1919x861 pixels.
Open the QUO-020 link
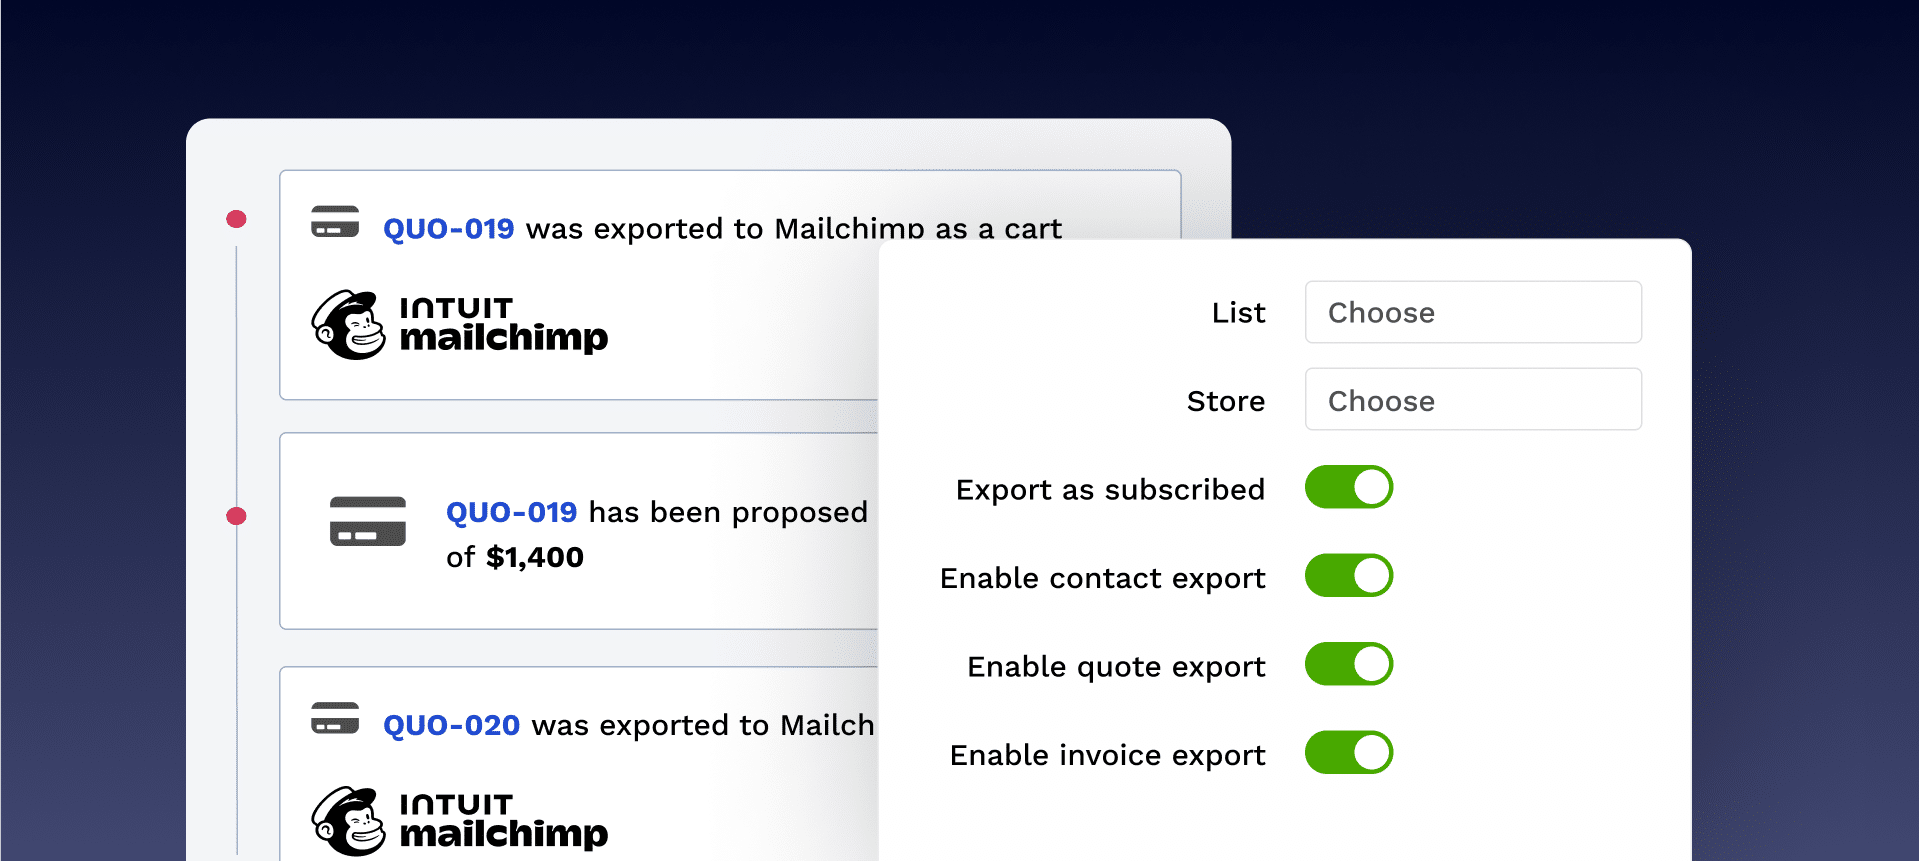tap(451, 725)
